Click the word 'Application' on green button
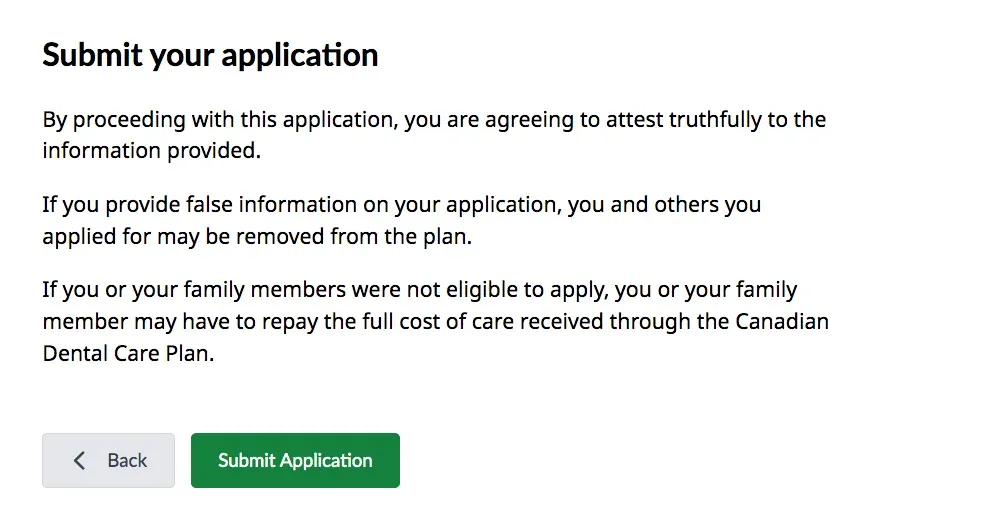Viewport: 1002px width, 528px height. (326, 461)
